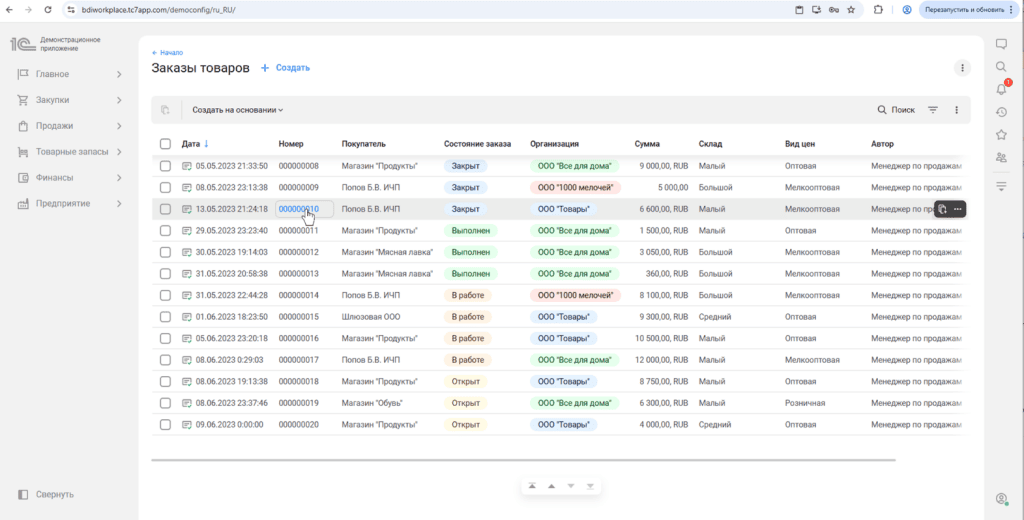Select the checkbox for order 000000015

coord(166,317)
